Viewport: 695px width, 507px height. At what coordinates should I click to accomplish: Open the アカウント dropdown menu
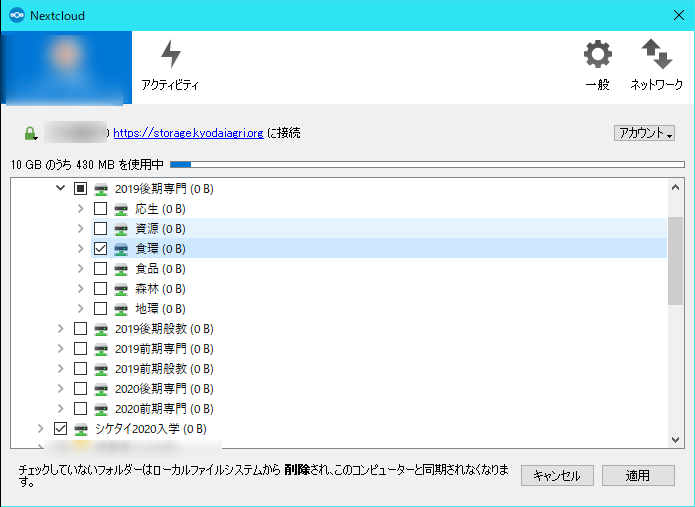(644, 133)
